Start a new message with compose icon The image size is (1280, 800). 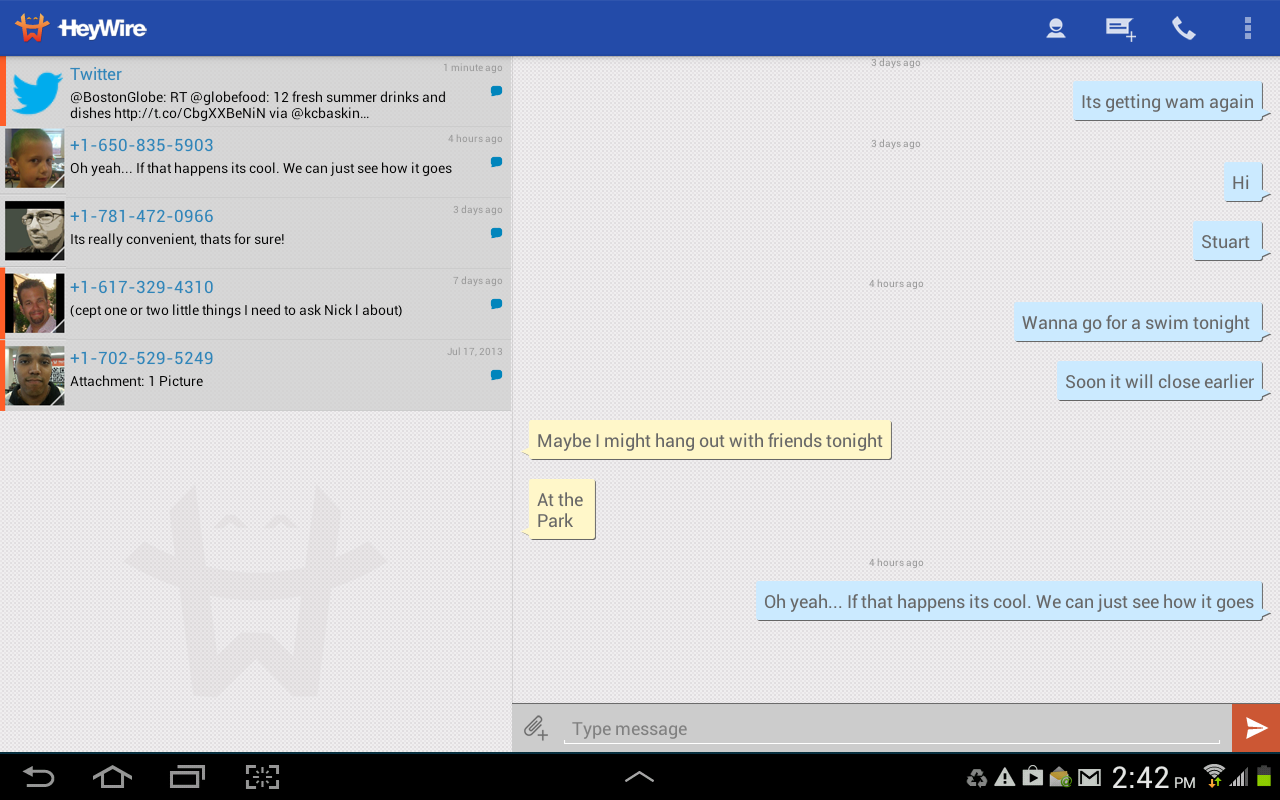click(1120, 28)
